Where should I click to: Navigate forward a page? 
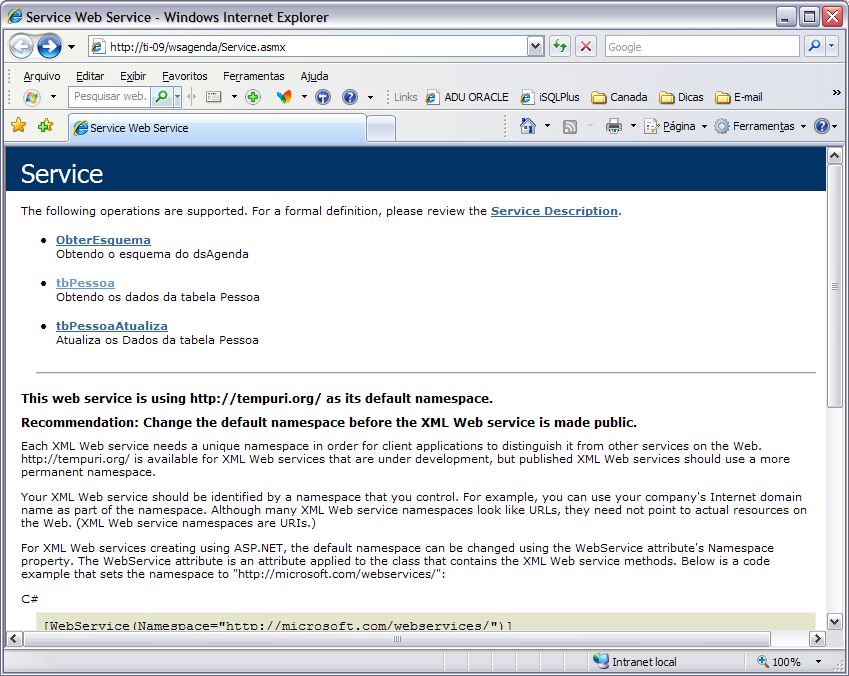click(48, 46)
